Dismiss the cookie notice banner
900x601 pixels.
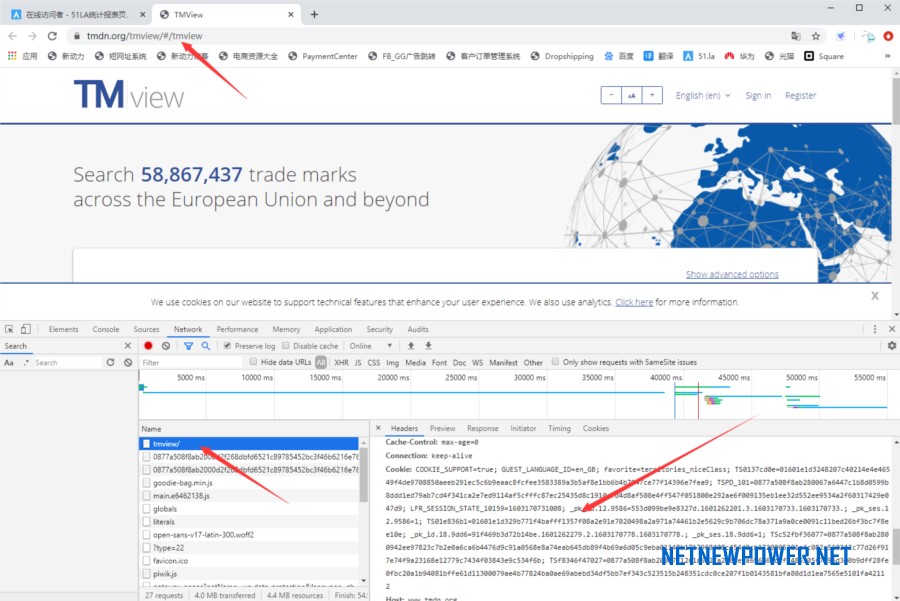[875, 296]
